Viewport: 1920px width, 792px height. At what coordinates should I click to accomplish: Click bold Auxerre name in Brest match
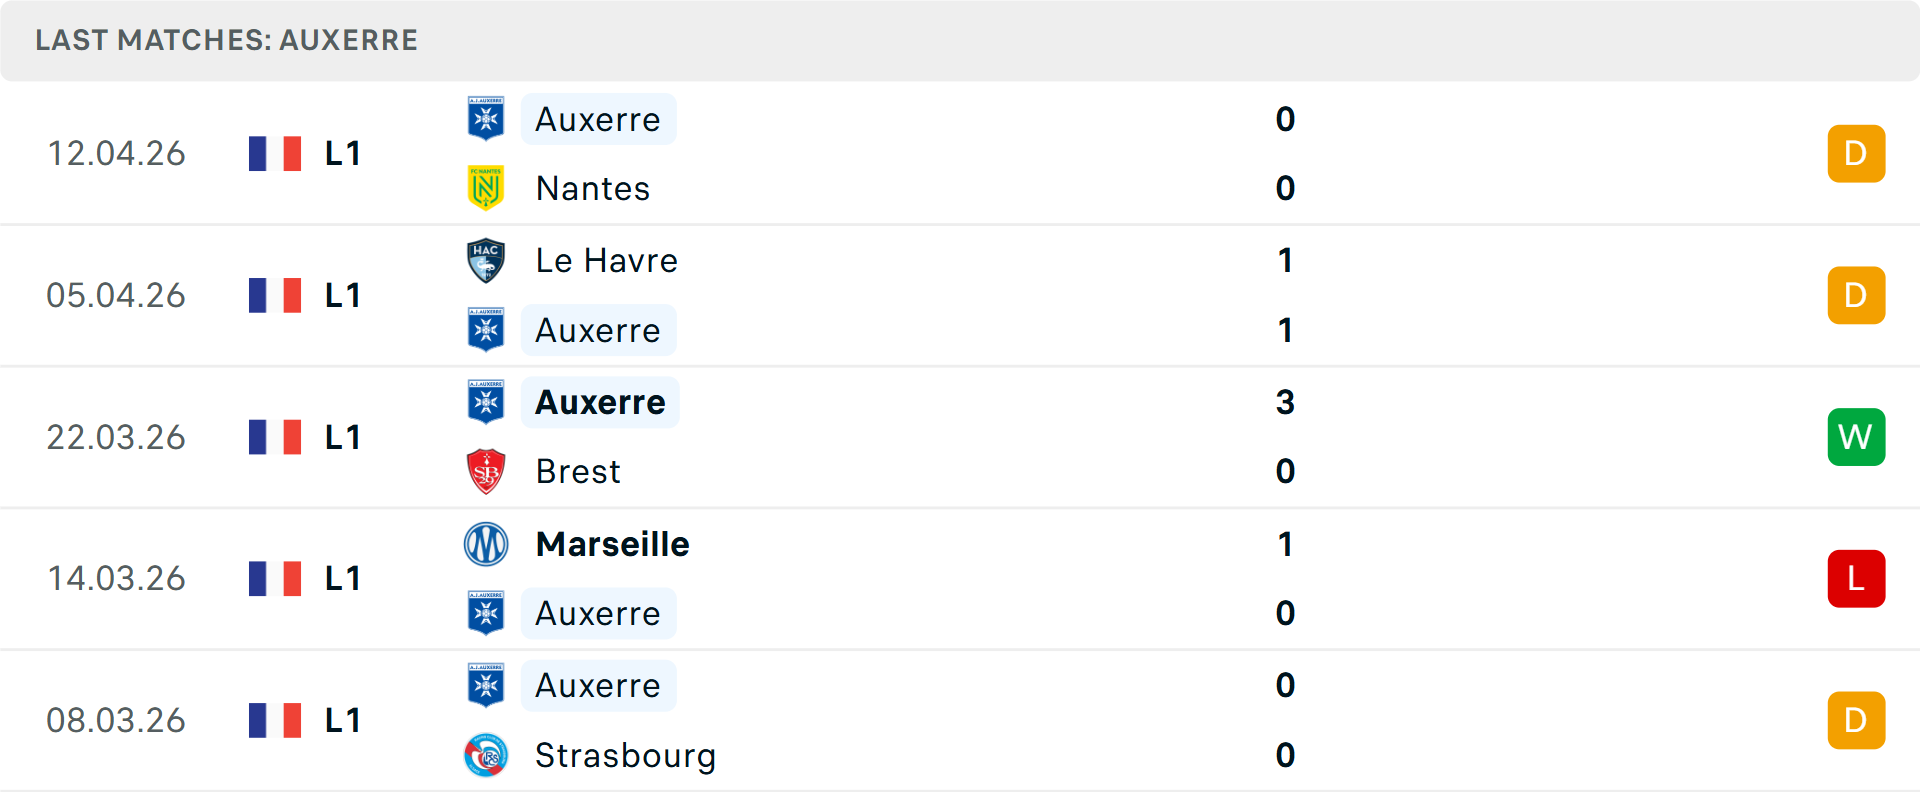pyautogui.click(x=600, y=402)
